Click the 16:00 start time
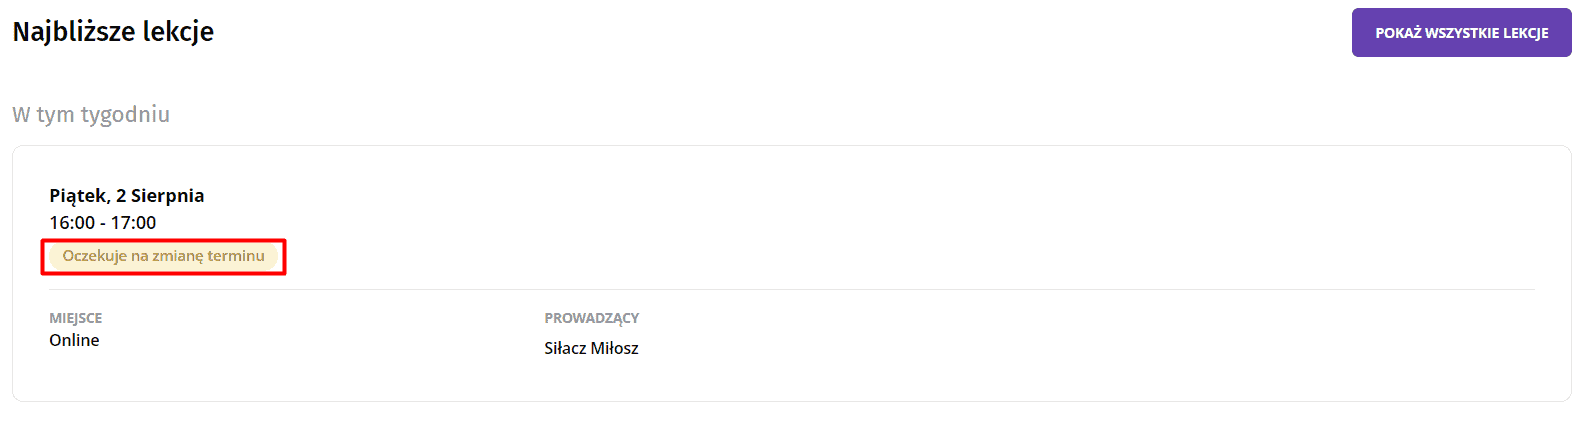The width and height of the screenshot is (1586, 423). tap(72, 223)
